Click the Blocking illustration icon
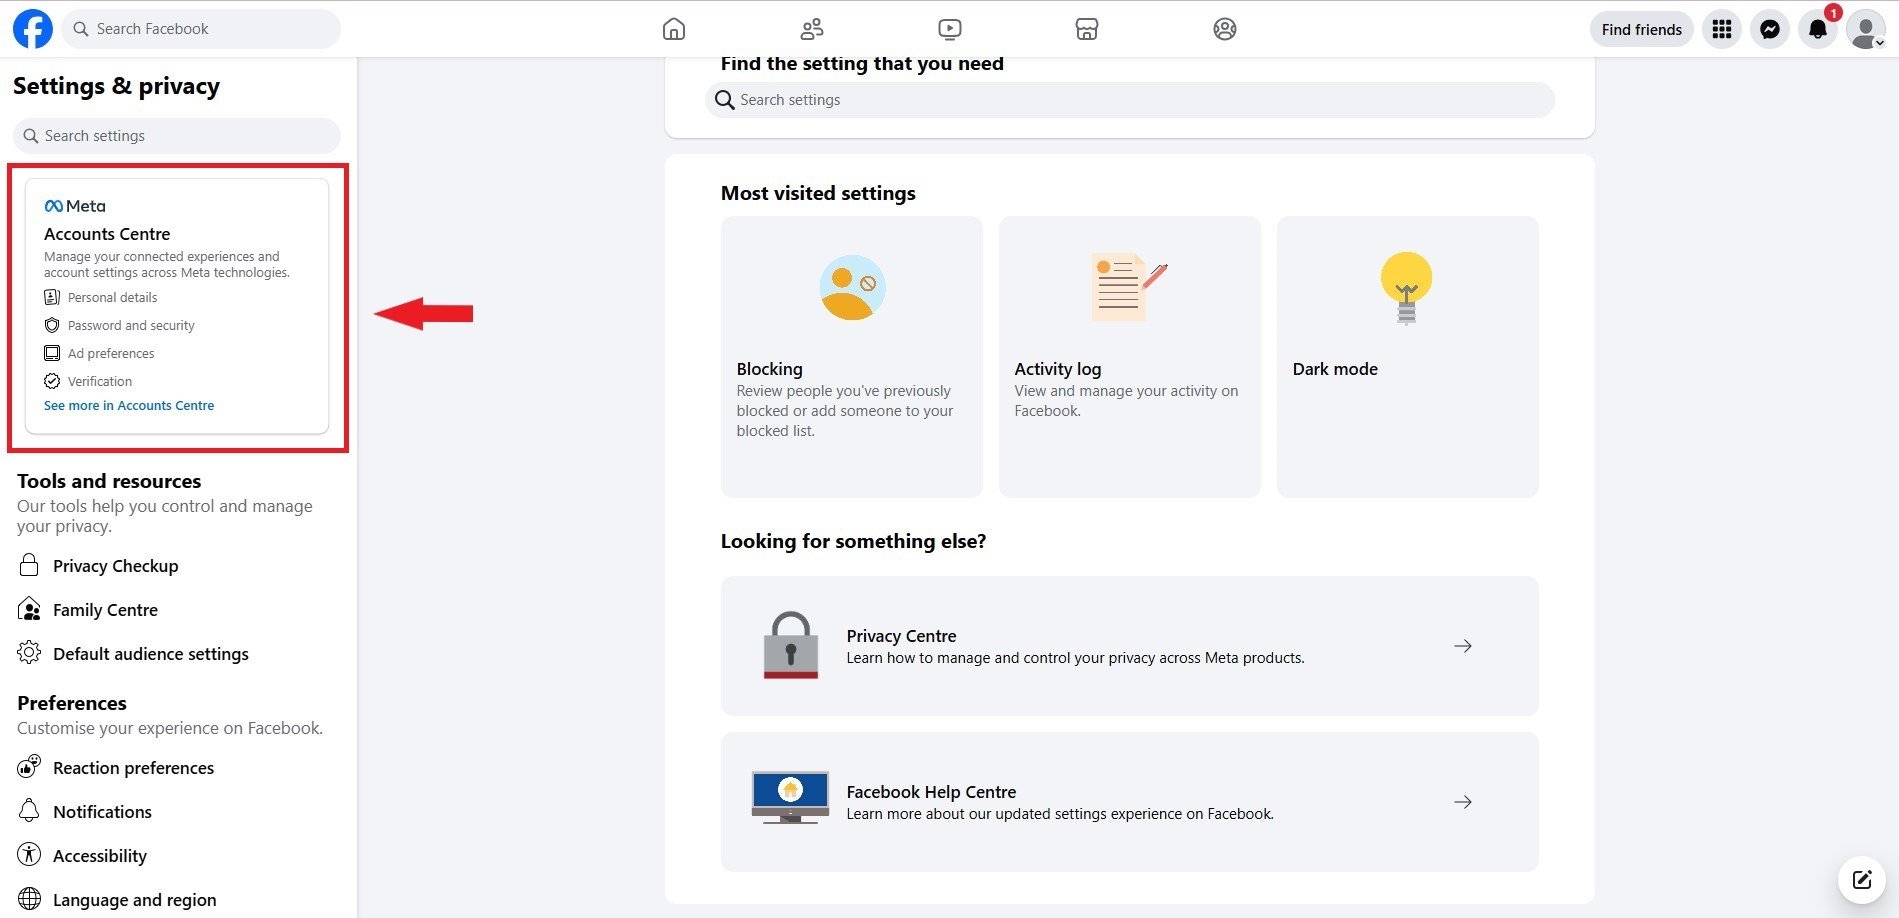Image resolution: width=1899 pixels, height=918 pixels. 852,288
